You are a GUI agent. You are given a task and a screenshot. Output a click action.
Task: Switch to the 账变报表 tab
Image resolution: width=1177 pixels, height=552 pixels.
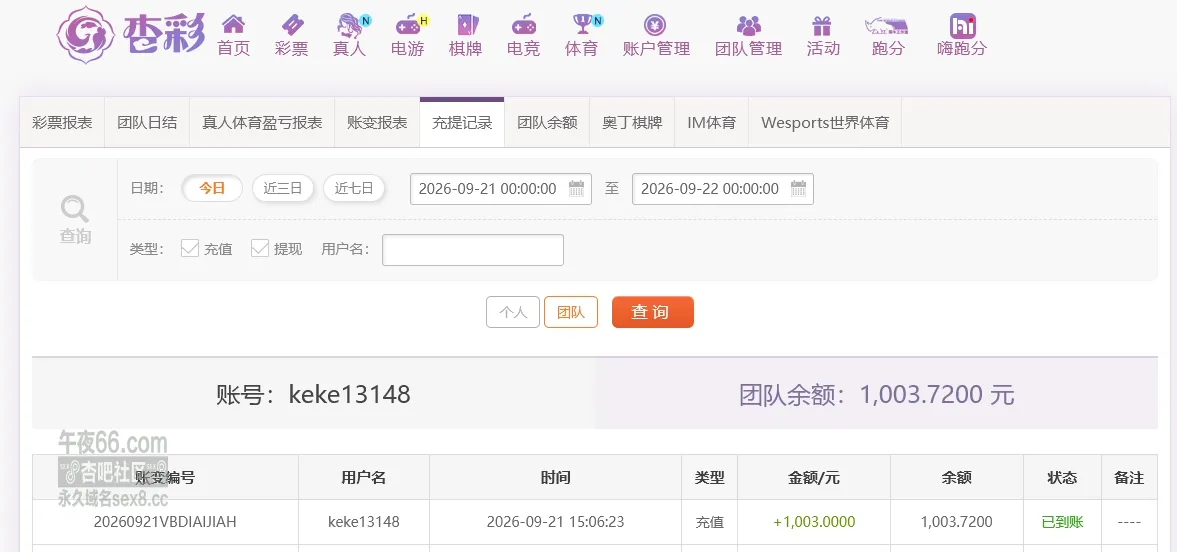(x=377, y=122)
